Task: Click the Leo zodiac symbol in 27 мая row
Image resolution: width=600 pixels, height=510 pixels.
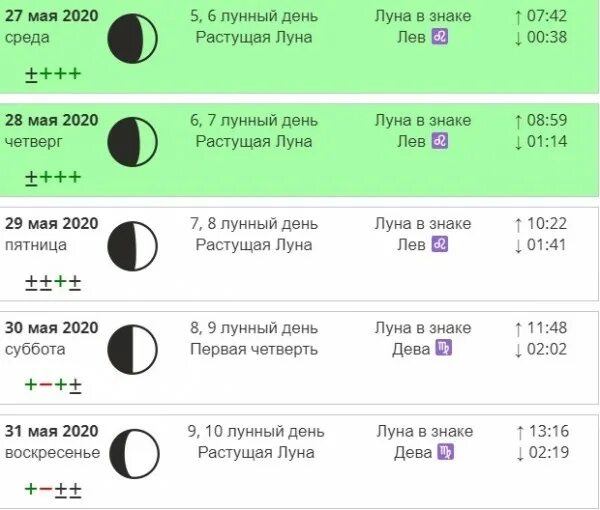Action: point(440,37)
